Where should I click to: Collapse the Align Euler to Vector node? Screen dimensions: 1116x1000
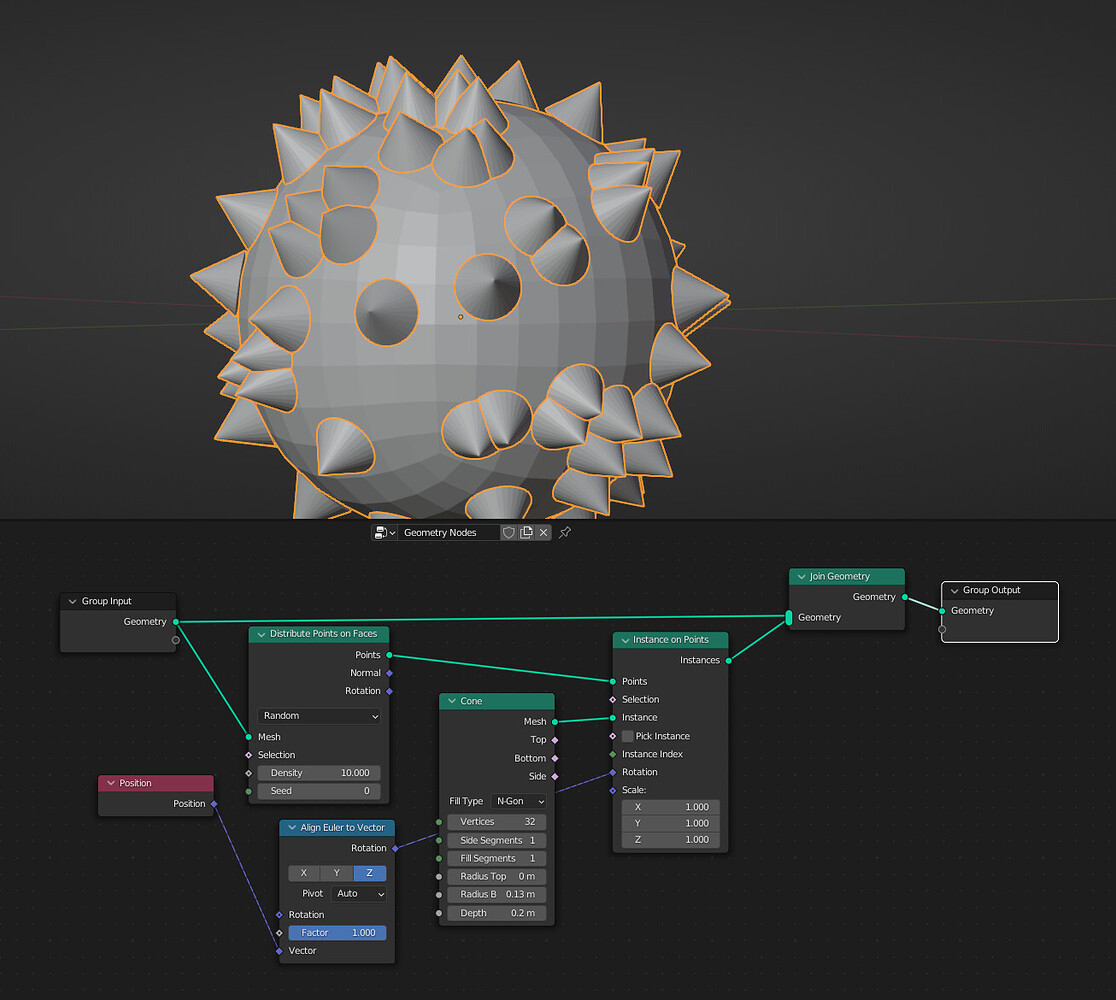tap(292, 828)
